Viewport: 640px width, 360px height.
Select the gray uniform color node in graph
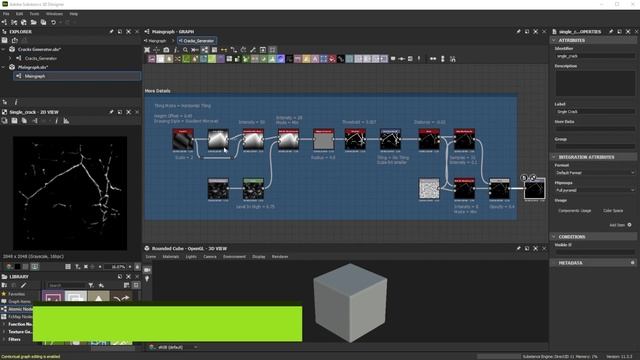tap(324, 140)
